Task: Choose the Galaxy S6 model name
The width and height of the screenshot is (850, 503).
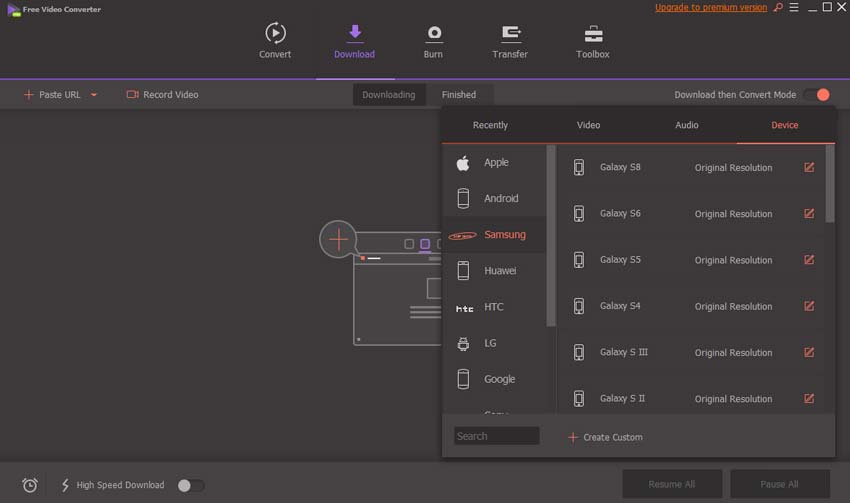Action: (x=620, y=214)
